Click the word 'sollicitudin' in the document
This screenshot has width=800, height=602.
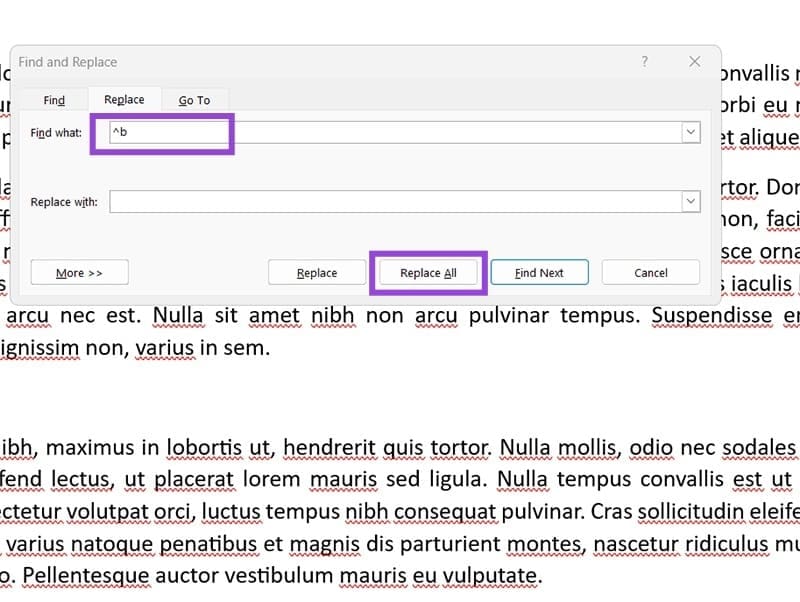(691, 511)
